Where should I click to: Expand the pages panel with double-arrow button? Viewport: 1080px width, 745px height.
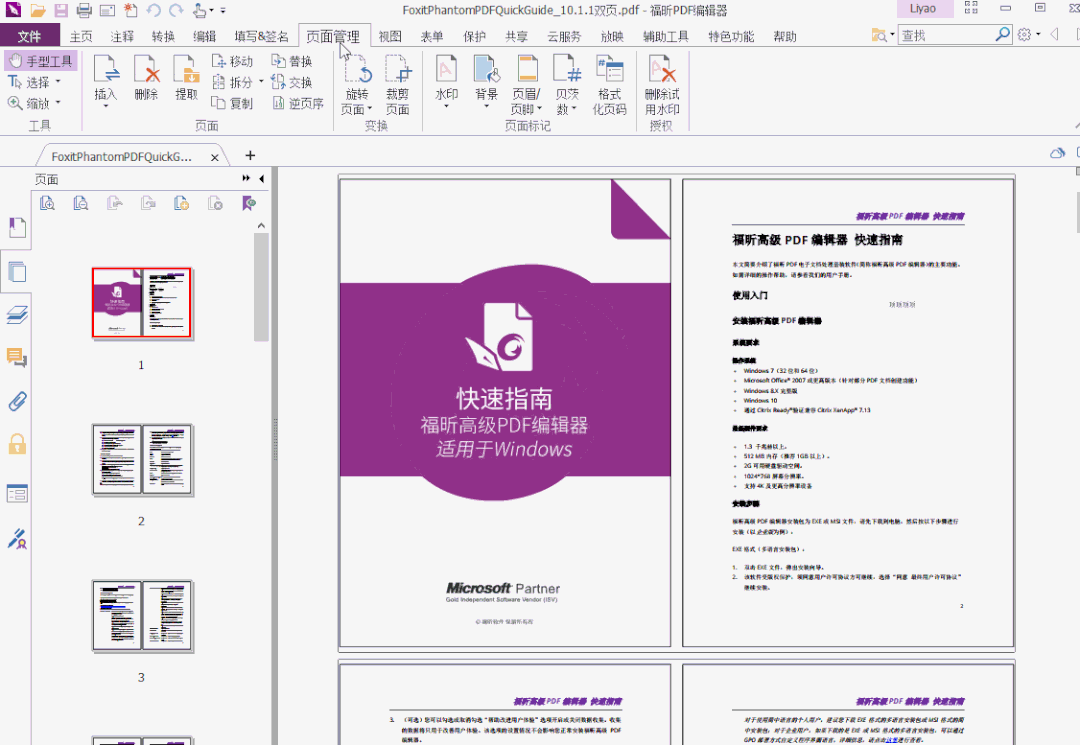(x=246, y=178)
